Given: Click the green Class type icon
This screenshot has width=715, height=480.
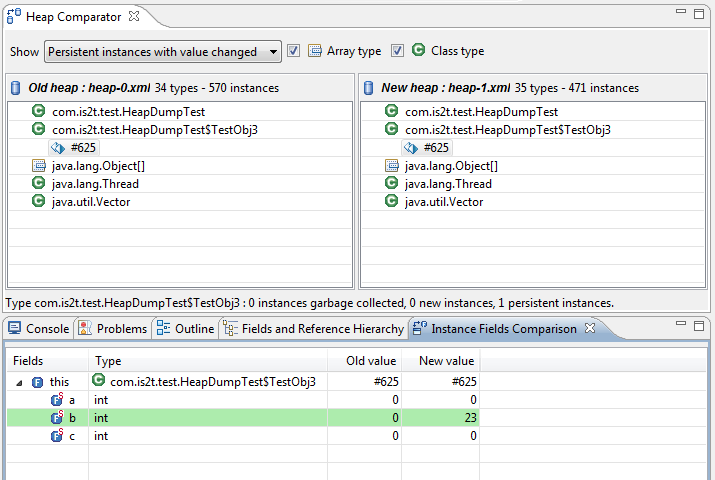Looking at the screenshot, I should (x=418, y=51).
